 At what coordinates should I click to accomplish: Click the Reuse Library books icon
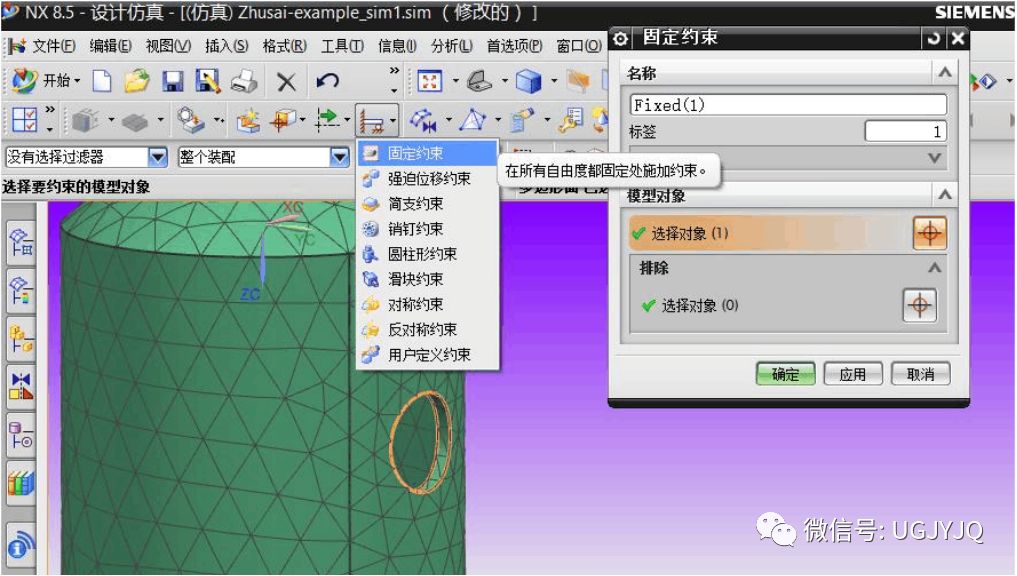pyautogui.click(x=21, y=484)
